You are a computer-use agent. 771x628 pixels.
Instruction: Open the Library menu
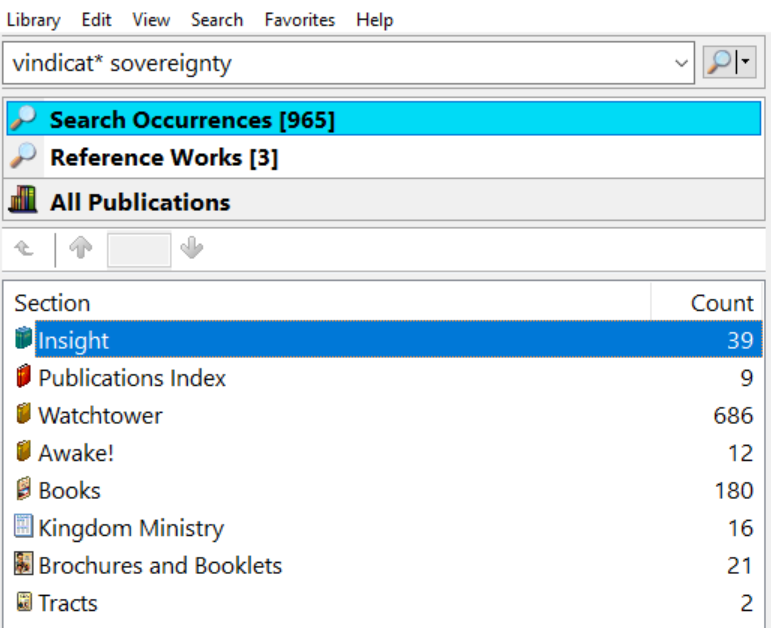click(33, 20)
